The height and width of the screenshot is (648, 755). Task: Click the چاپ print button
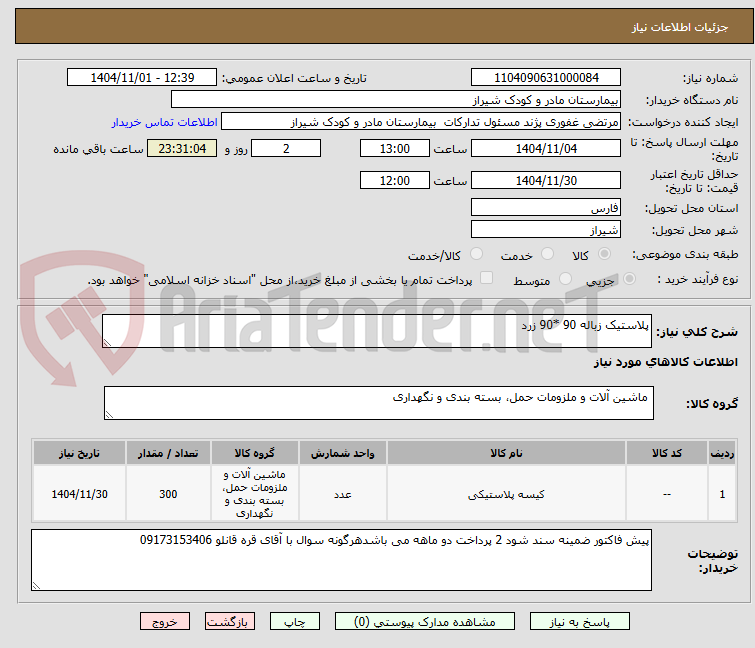tap(295, 622)
